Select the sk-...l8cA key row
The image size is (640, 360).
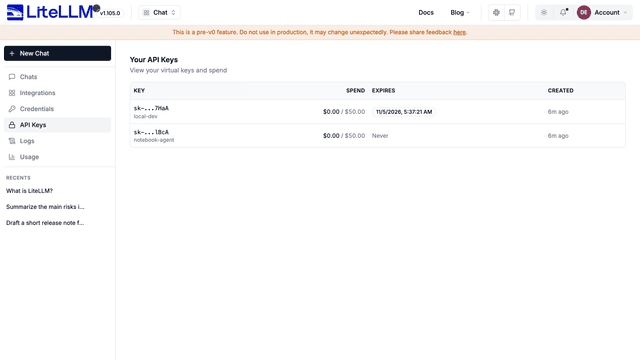[x=378, y=136]
